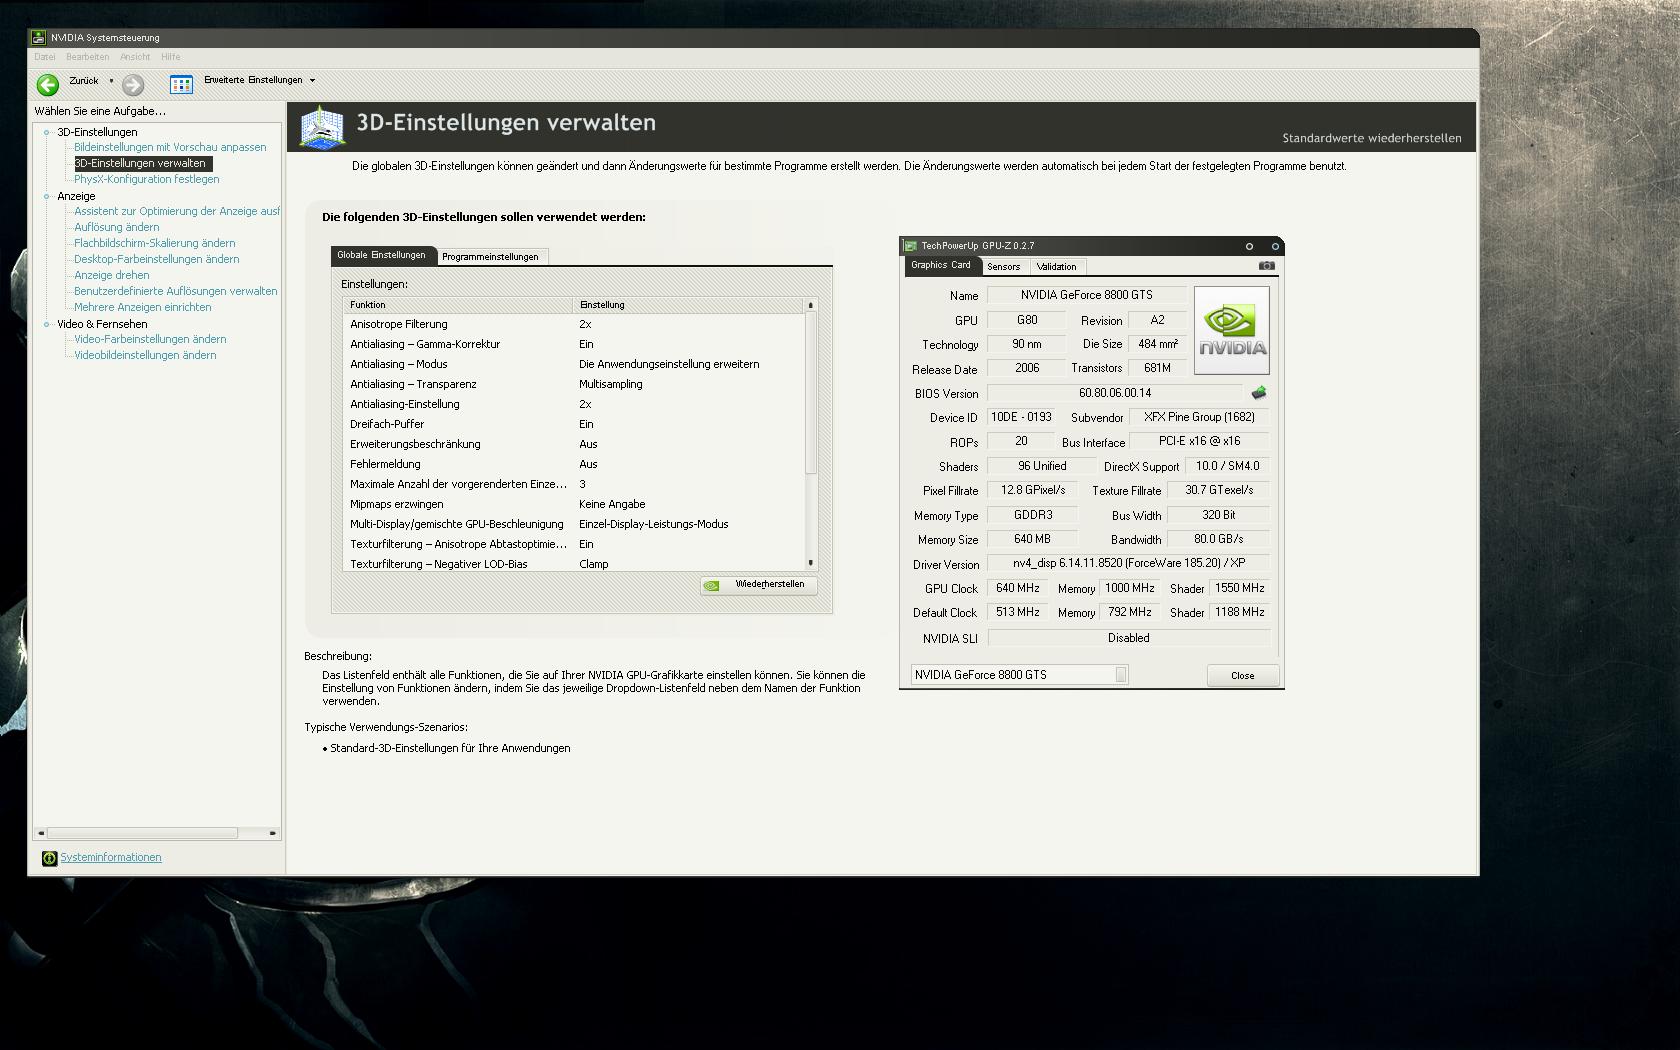
Task: Open the Zurück history dropdown arrow
Action: click(111, 80)
